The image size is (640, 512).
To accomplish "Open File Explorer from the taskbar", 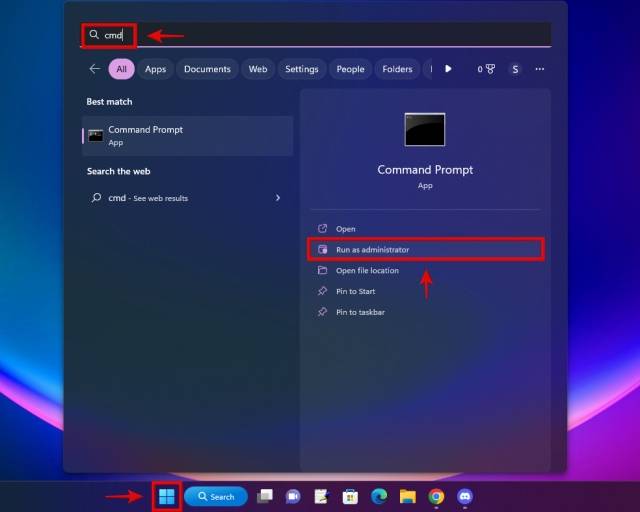I will coord(407,496).
